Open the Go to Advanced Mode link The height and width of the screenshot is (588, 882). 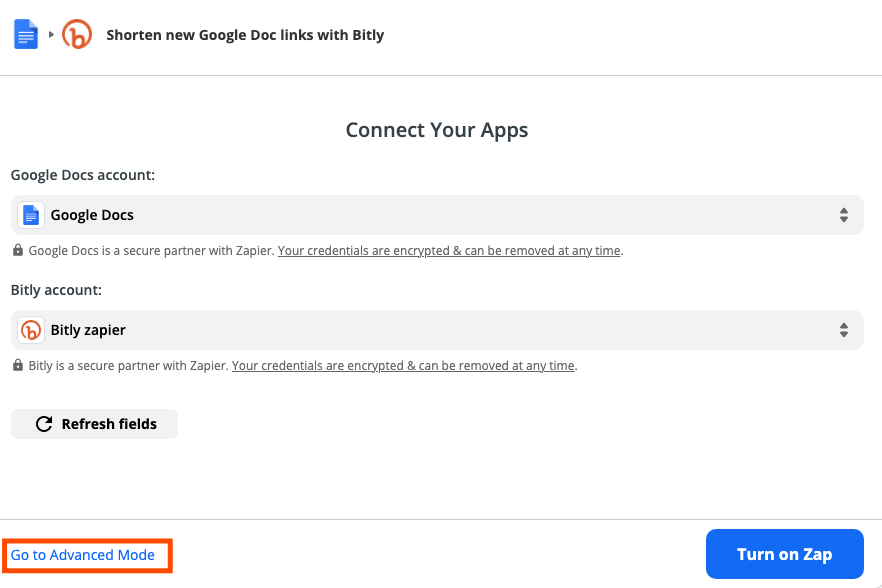click(x=83, y=555)
